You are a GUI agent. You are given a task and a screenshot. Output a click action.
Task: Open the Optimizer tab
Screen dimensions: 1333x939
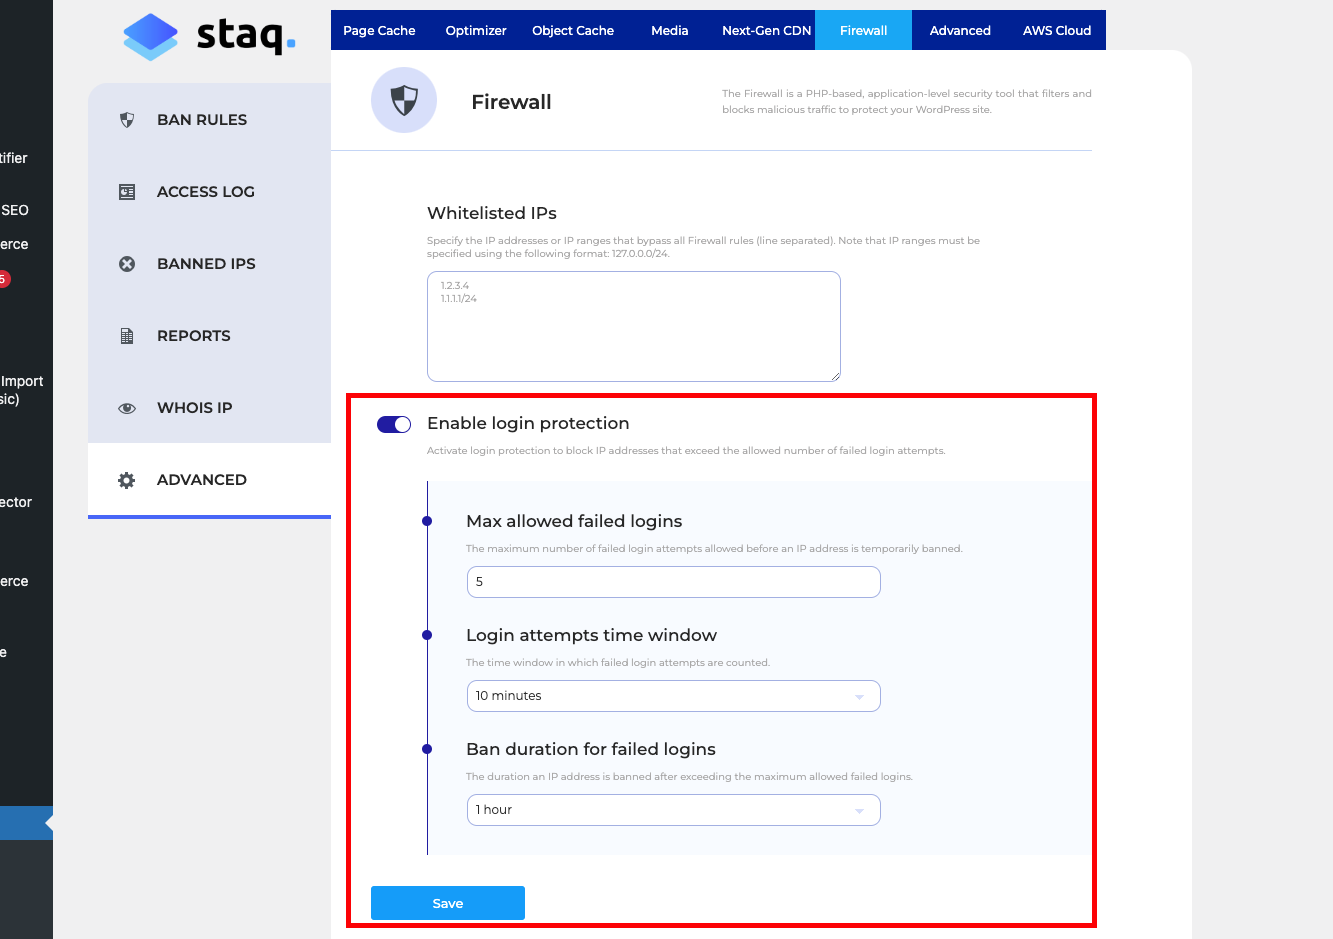(x=476, y=31)
